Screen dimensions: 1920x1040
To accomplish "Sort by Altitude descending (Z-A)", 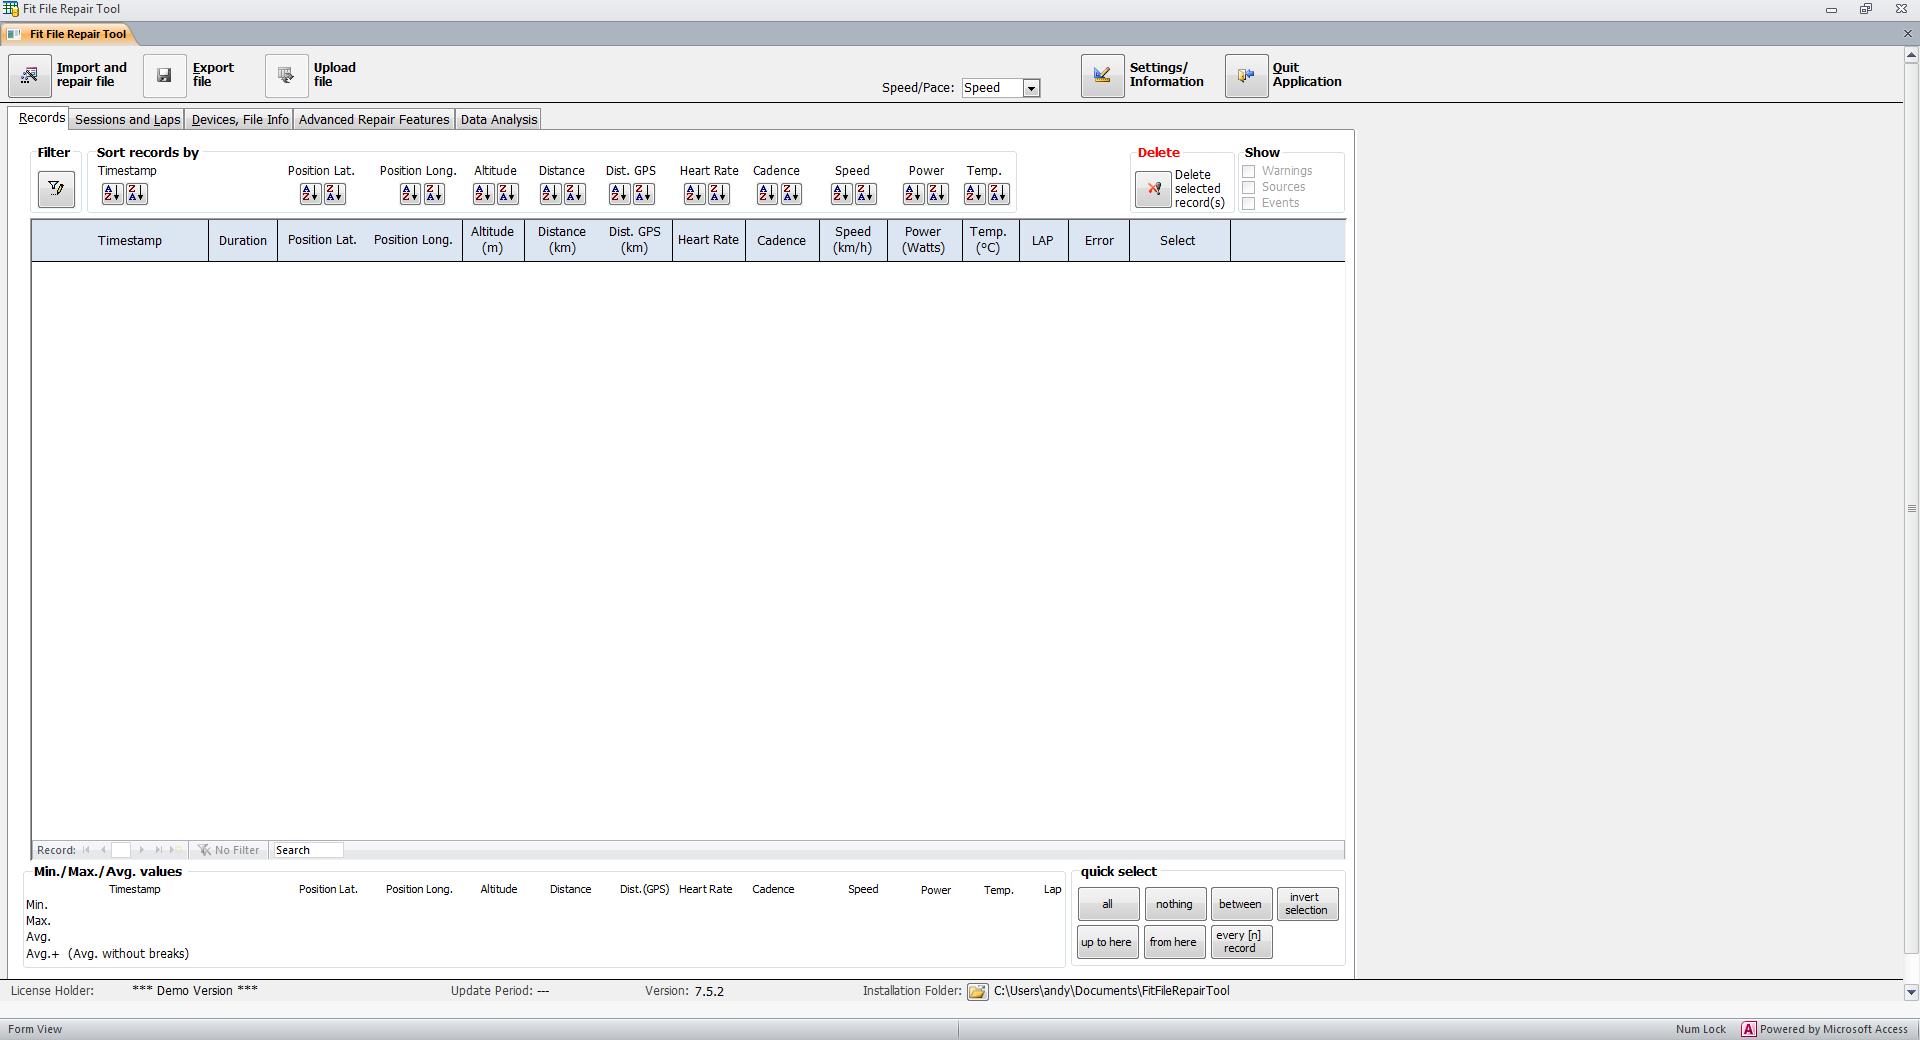I will 507,193.
